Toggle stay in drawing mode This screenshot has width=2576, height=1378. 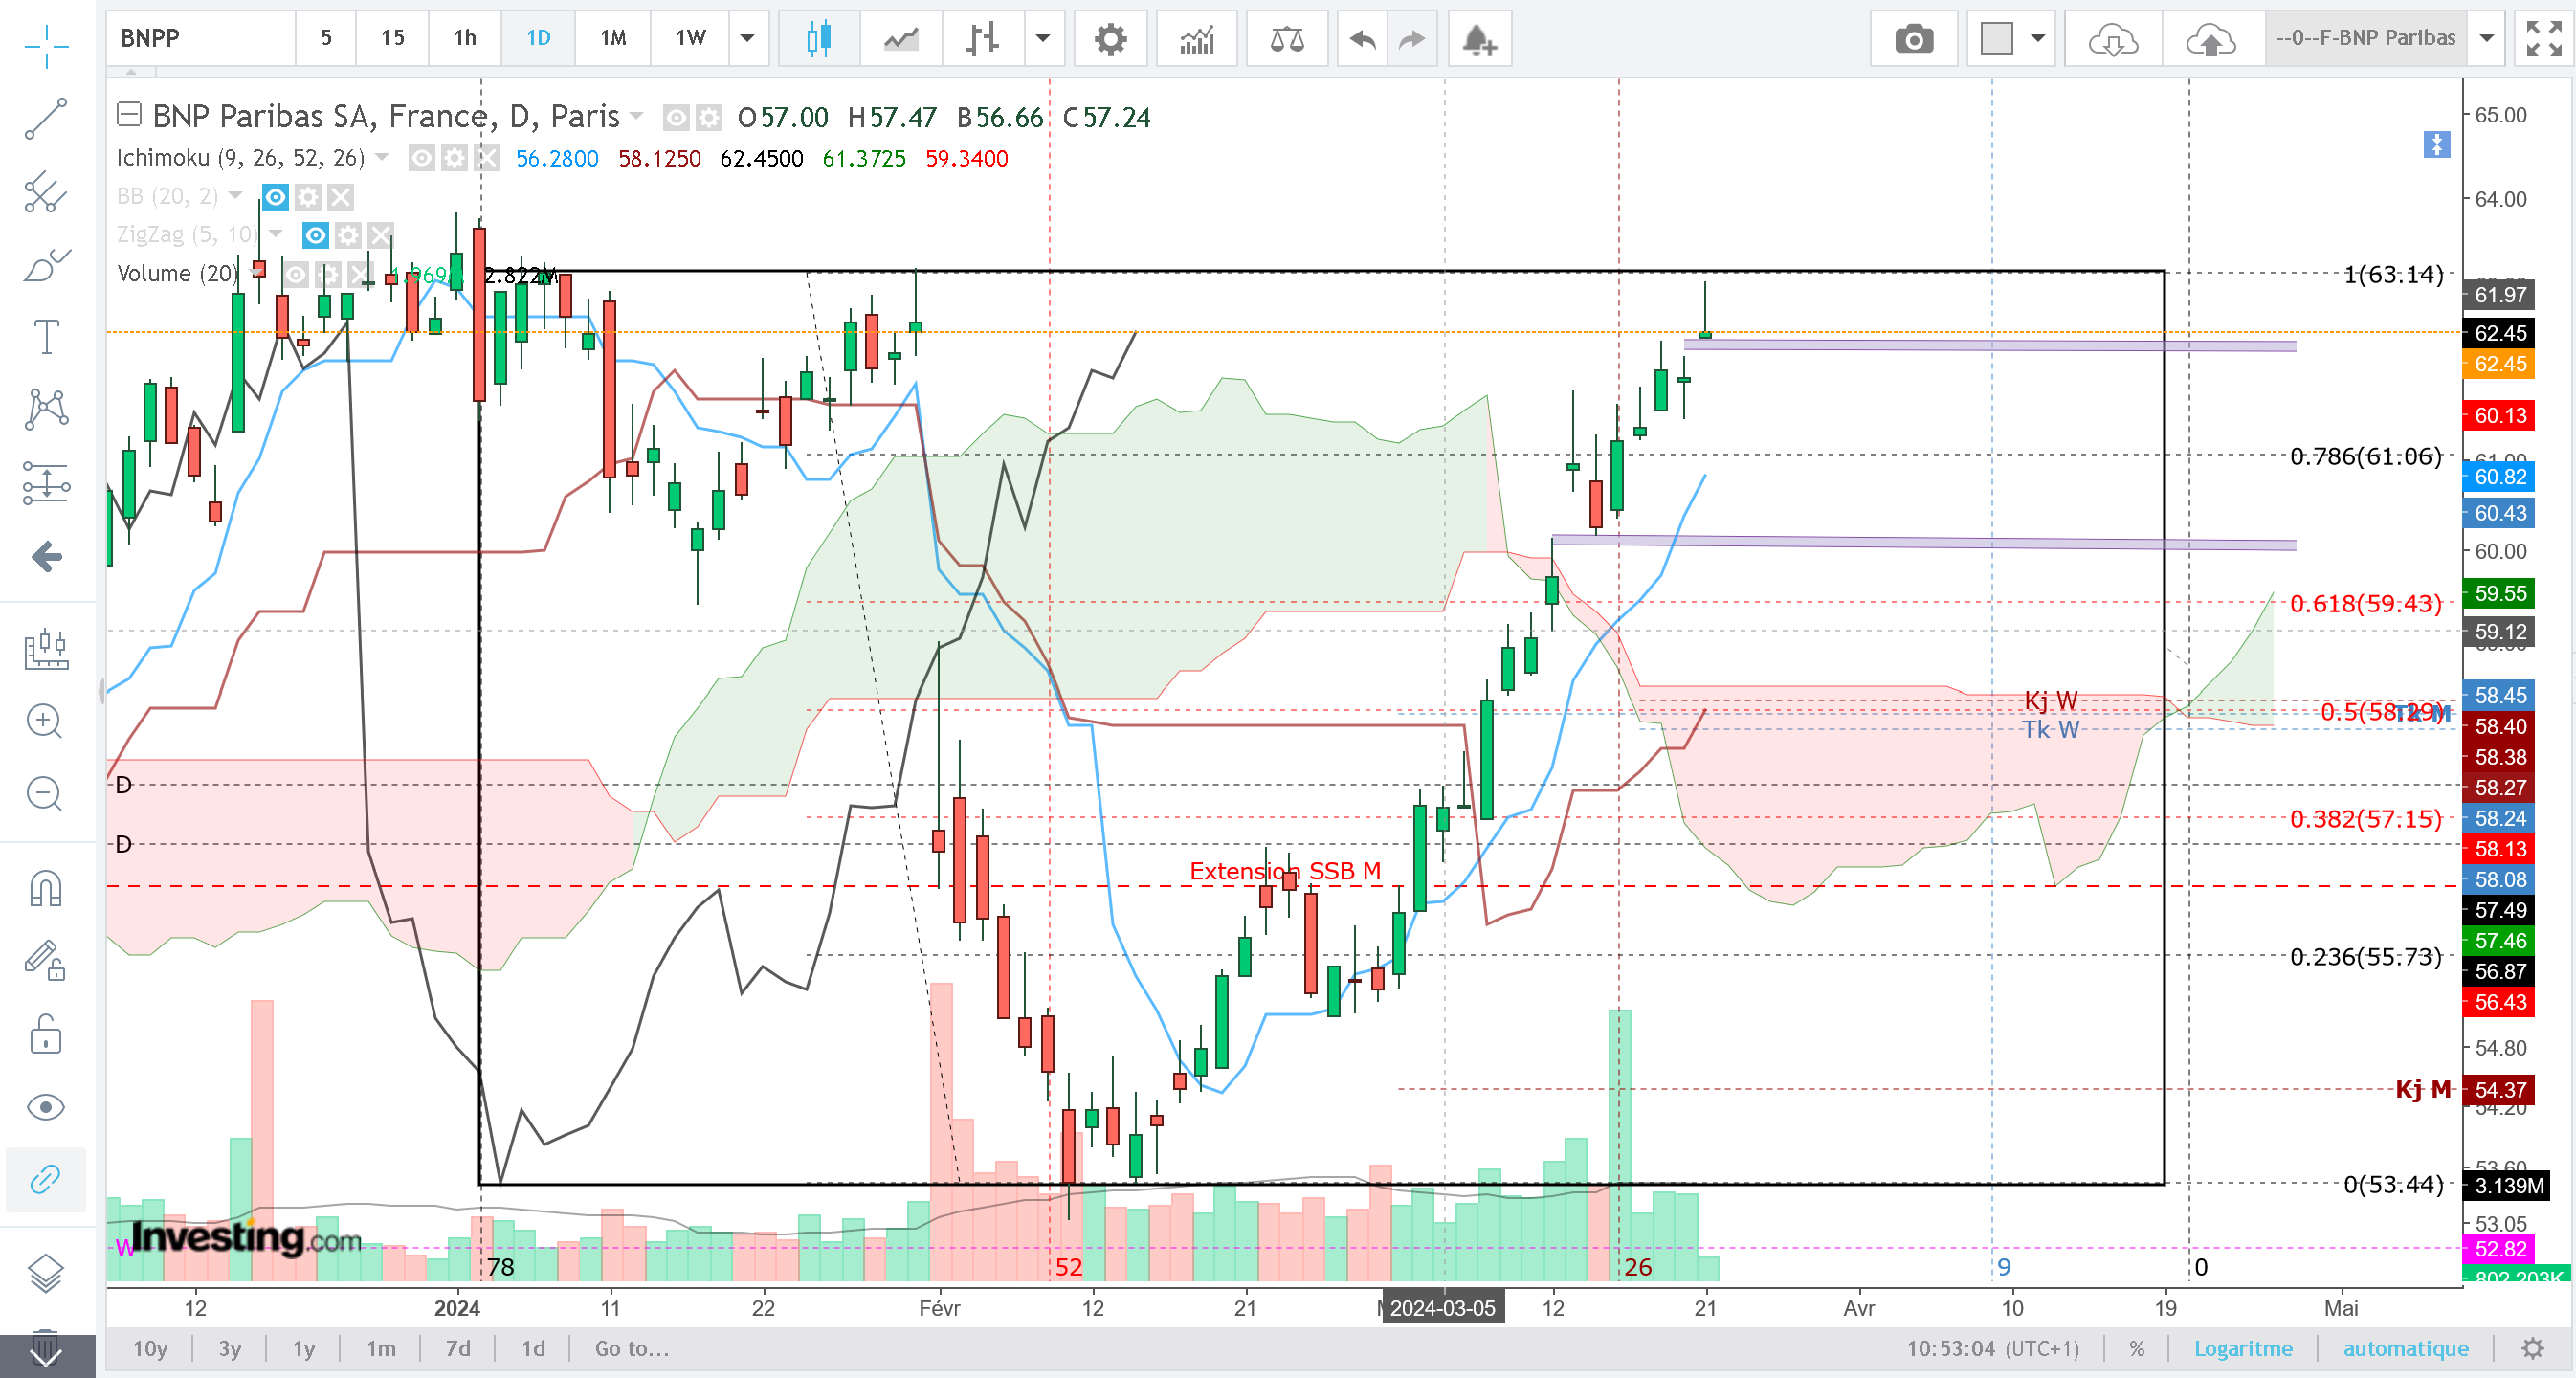click(46, 961)
